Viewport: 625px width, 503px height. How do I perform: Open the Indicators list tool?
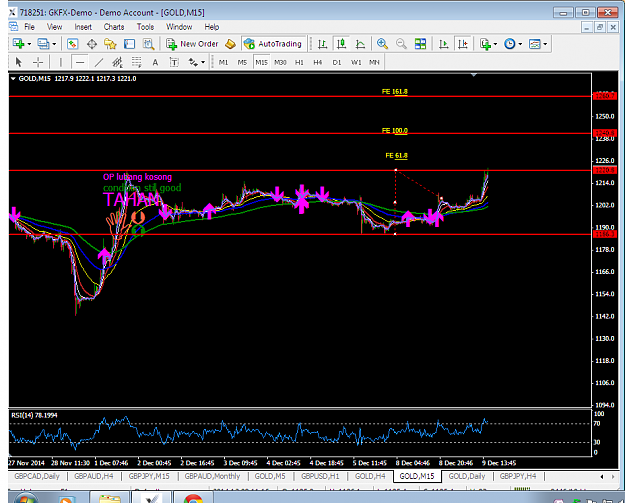coord(485,43)
